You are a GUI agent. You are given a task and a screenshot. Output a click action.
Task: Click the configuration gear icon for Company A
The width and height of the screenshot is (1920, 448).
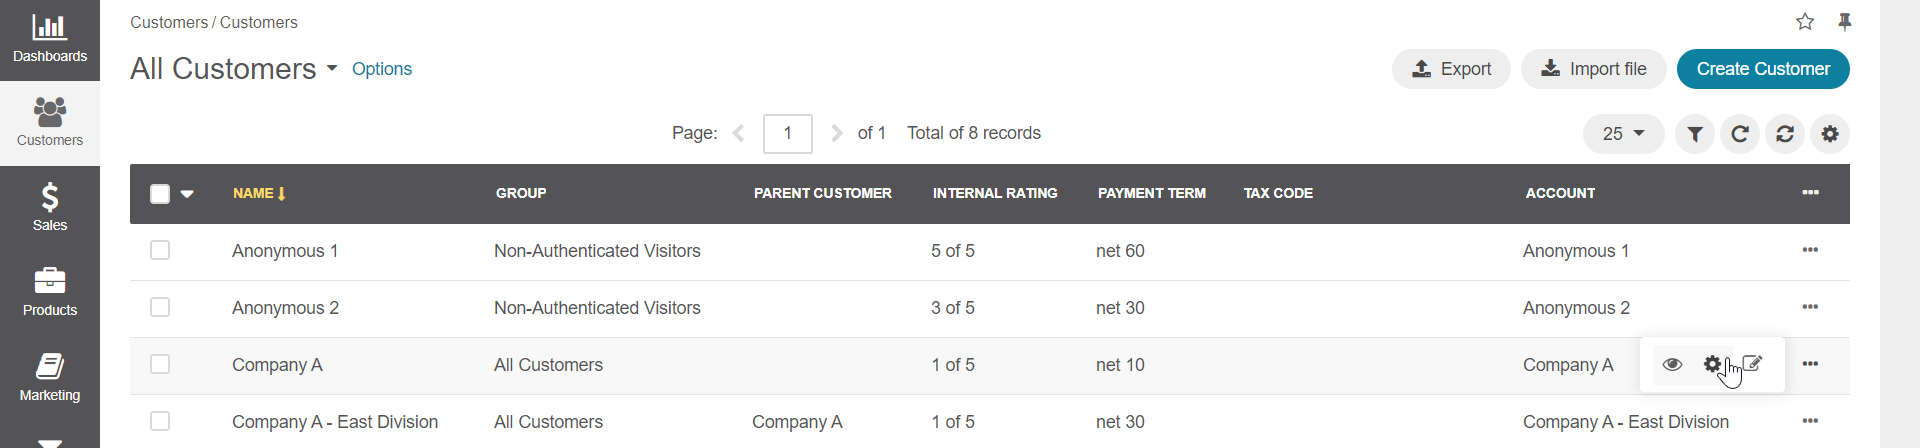[1713, 365]
